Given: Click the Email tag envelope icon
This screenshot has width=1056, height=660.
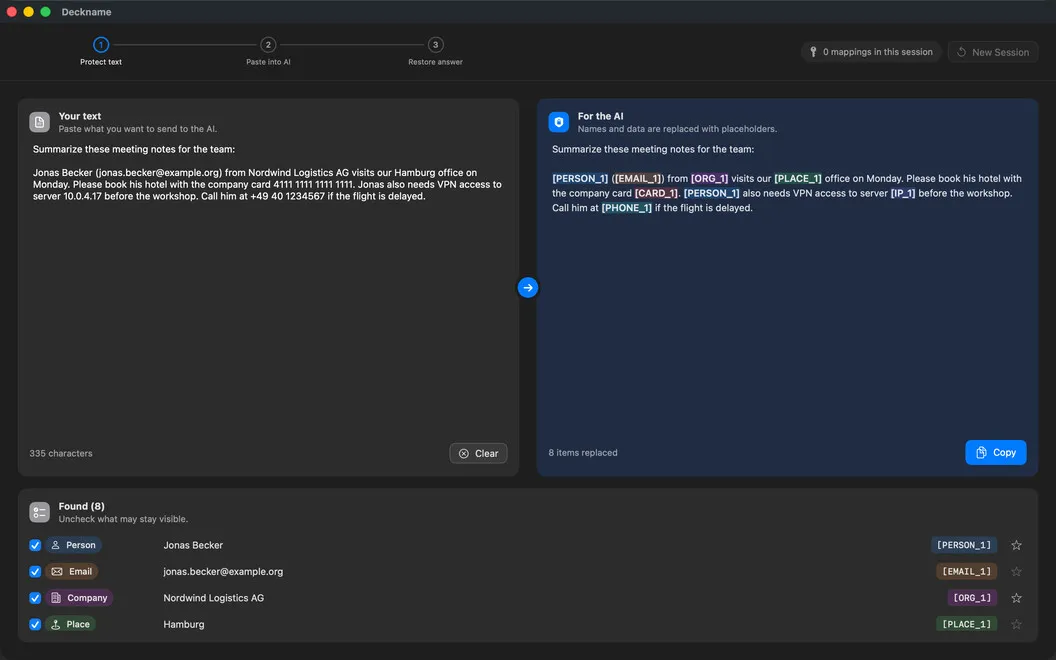Looking at the screenshot, I should [x=57, y=571].
